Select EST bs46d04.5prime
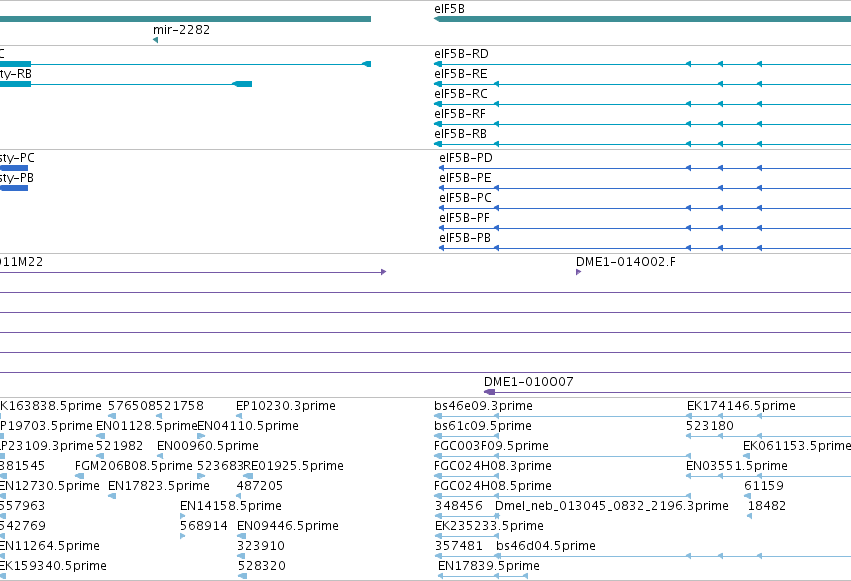 click(545, 546)
